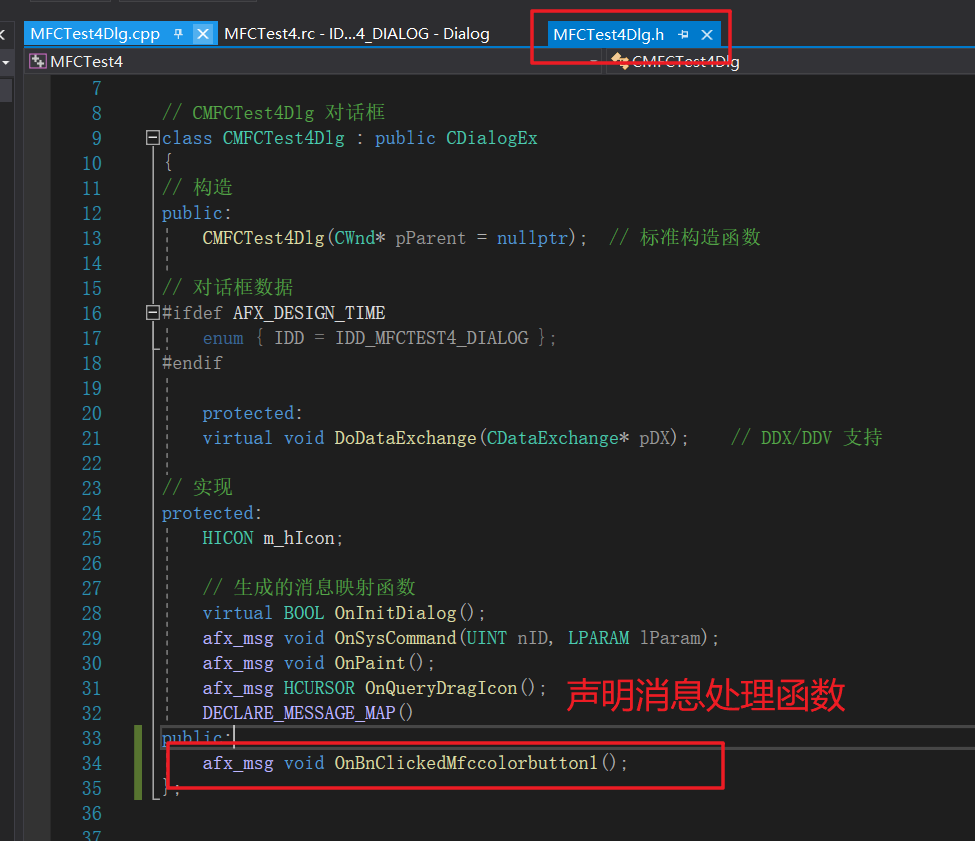975x841 pixels.
Task: Click the '// 实现' comment
Action: pyautogui.click(x=197, y=487)
